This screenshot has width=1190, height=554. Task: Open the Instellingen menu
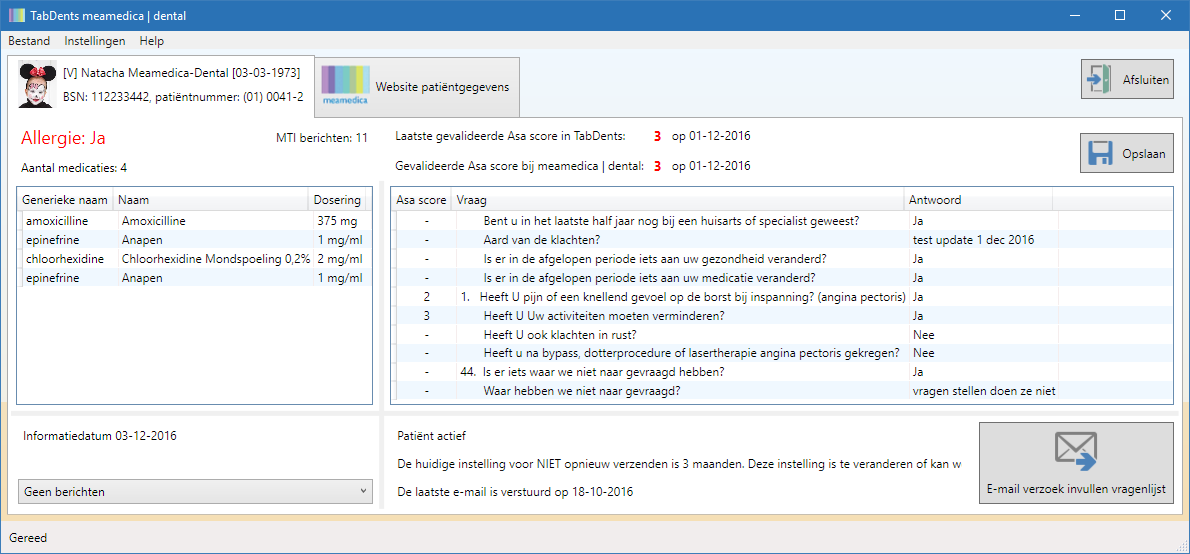95,41
